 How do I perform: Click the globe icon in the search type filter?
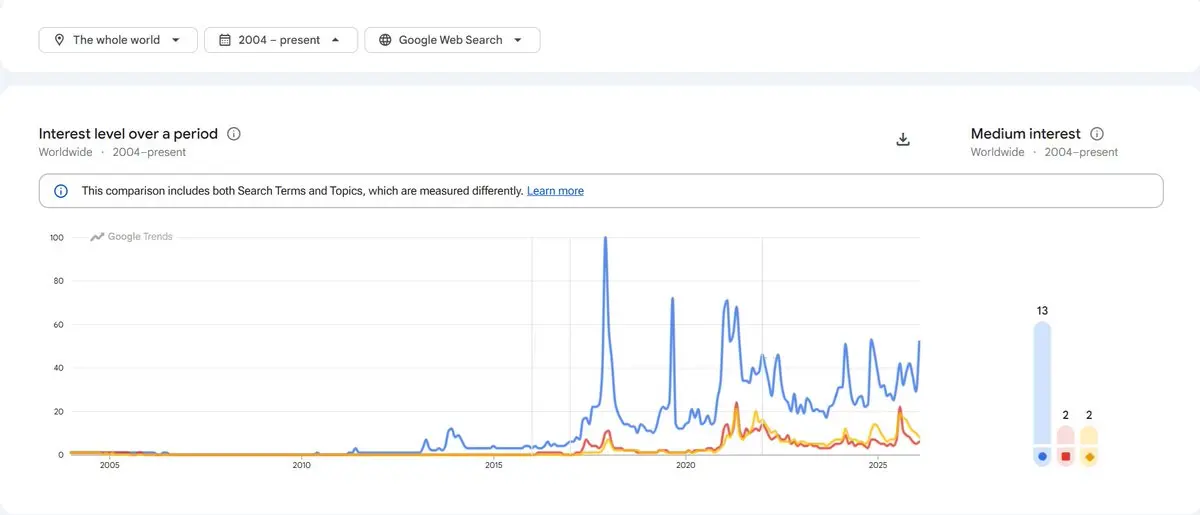385,40
